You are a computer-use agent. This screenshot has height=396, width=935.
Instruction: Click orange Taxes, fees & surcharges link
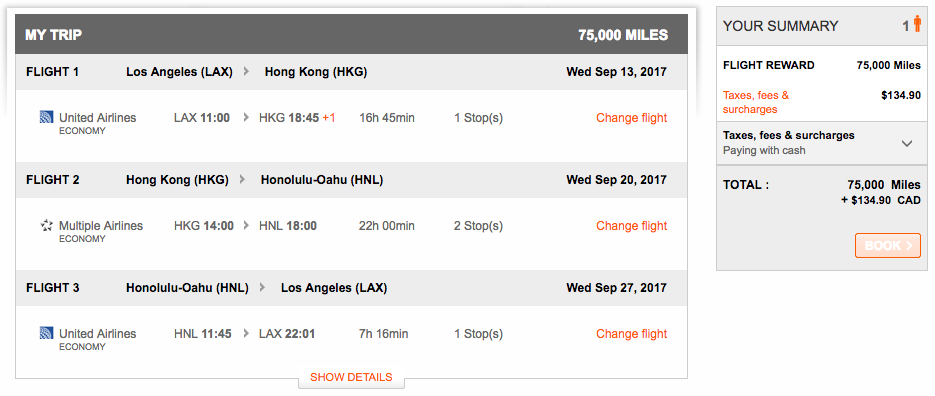756,102
